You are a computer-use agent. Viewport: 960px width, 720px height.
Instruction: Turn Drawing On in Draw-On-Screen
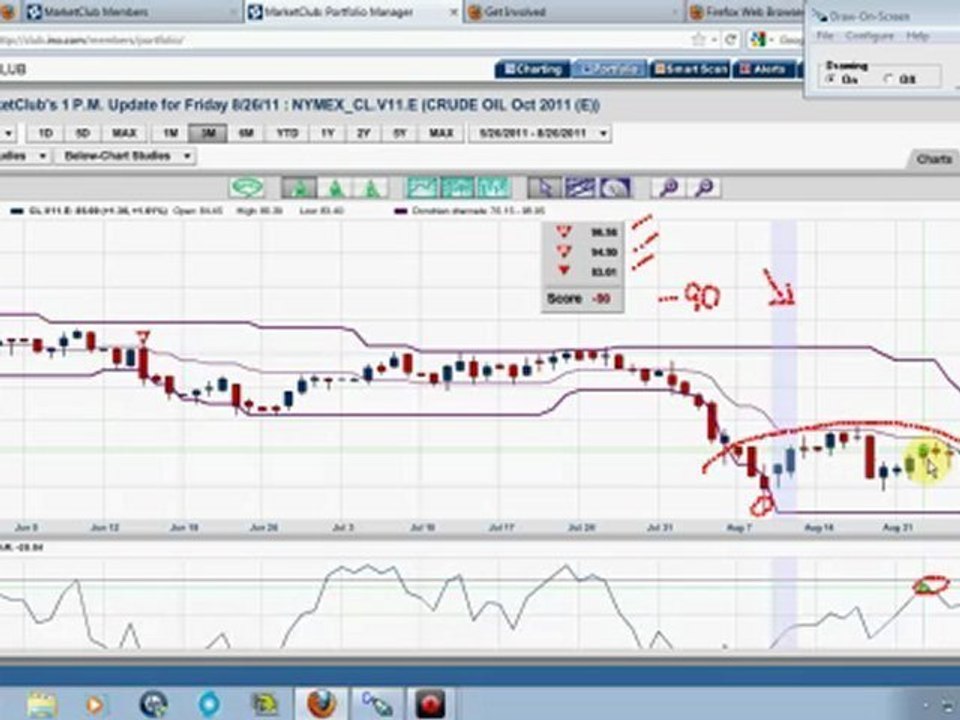point(831,79)
